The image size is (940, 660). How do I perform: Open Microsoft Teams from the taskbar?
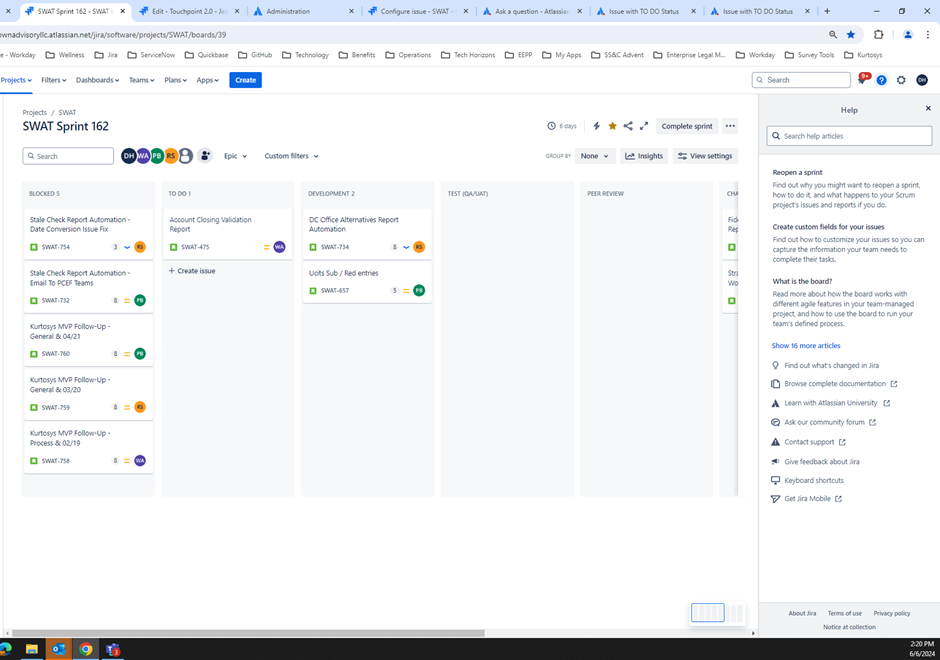pyautogui.click(x=113, y=649)
